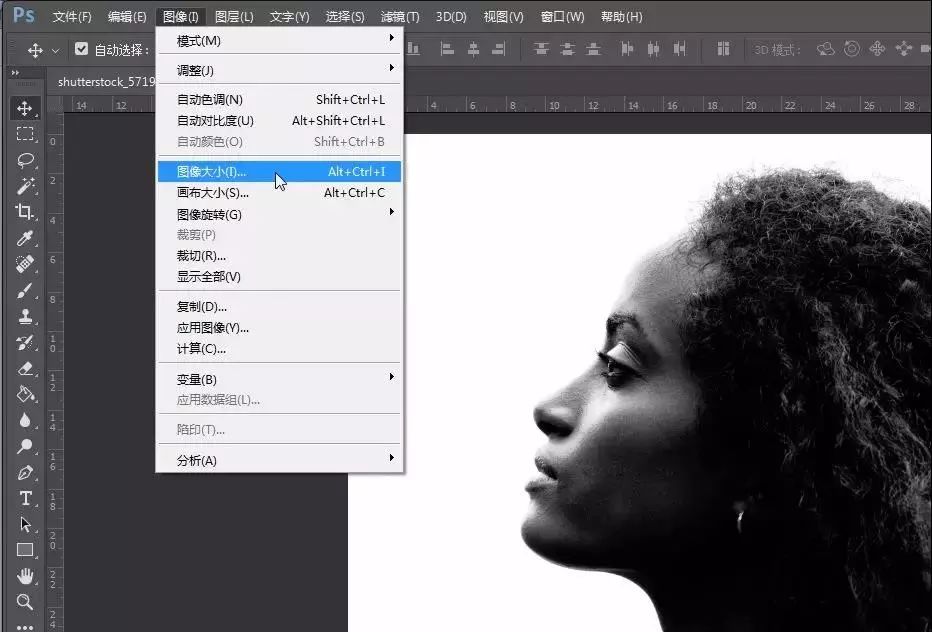Screen dimensions: 932x632
Task: Toggle the 自动选择 checkbox
Action: click(x=82, y=49)
